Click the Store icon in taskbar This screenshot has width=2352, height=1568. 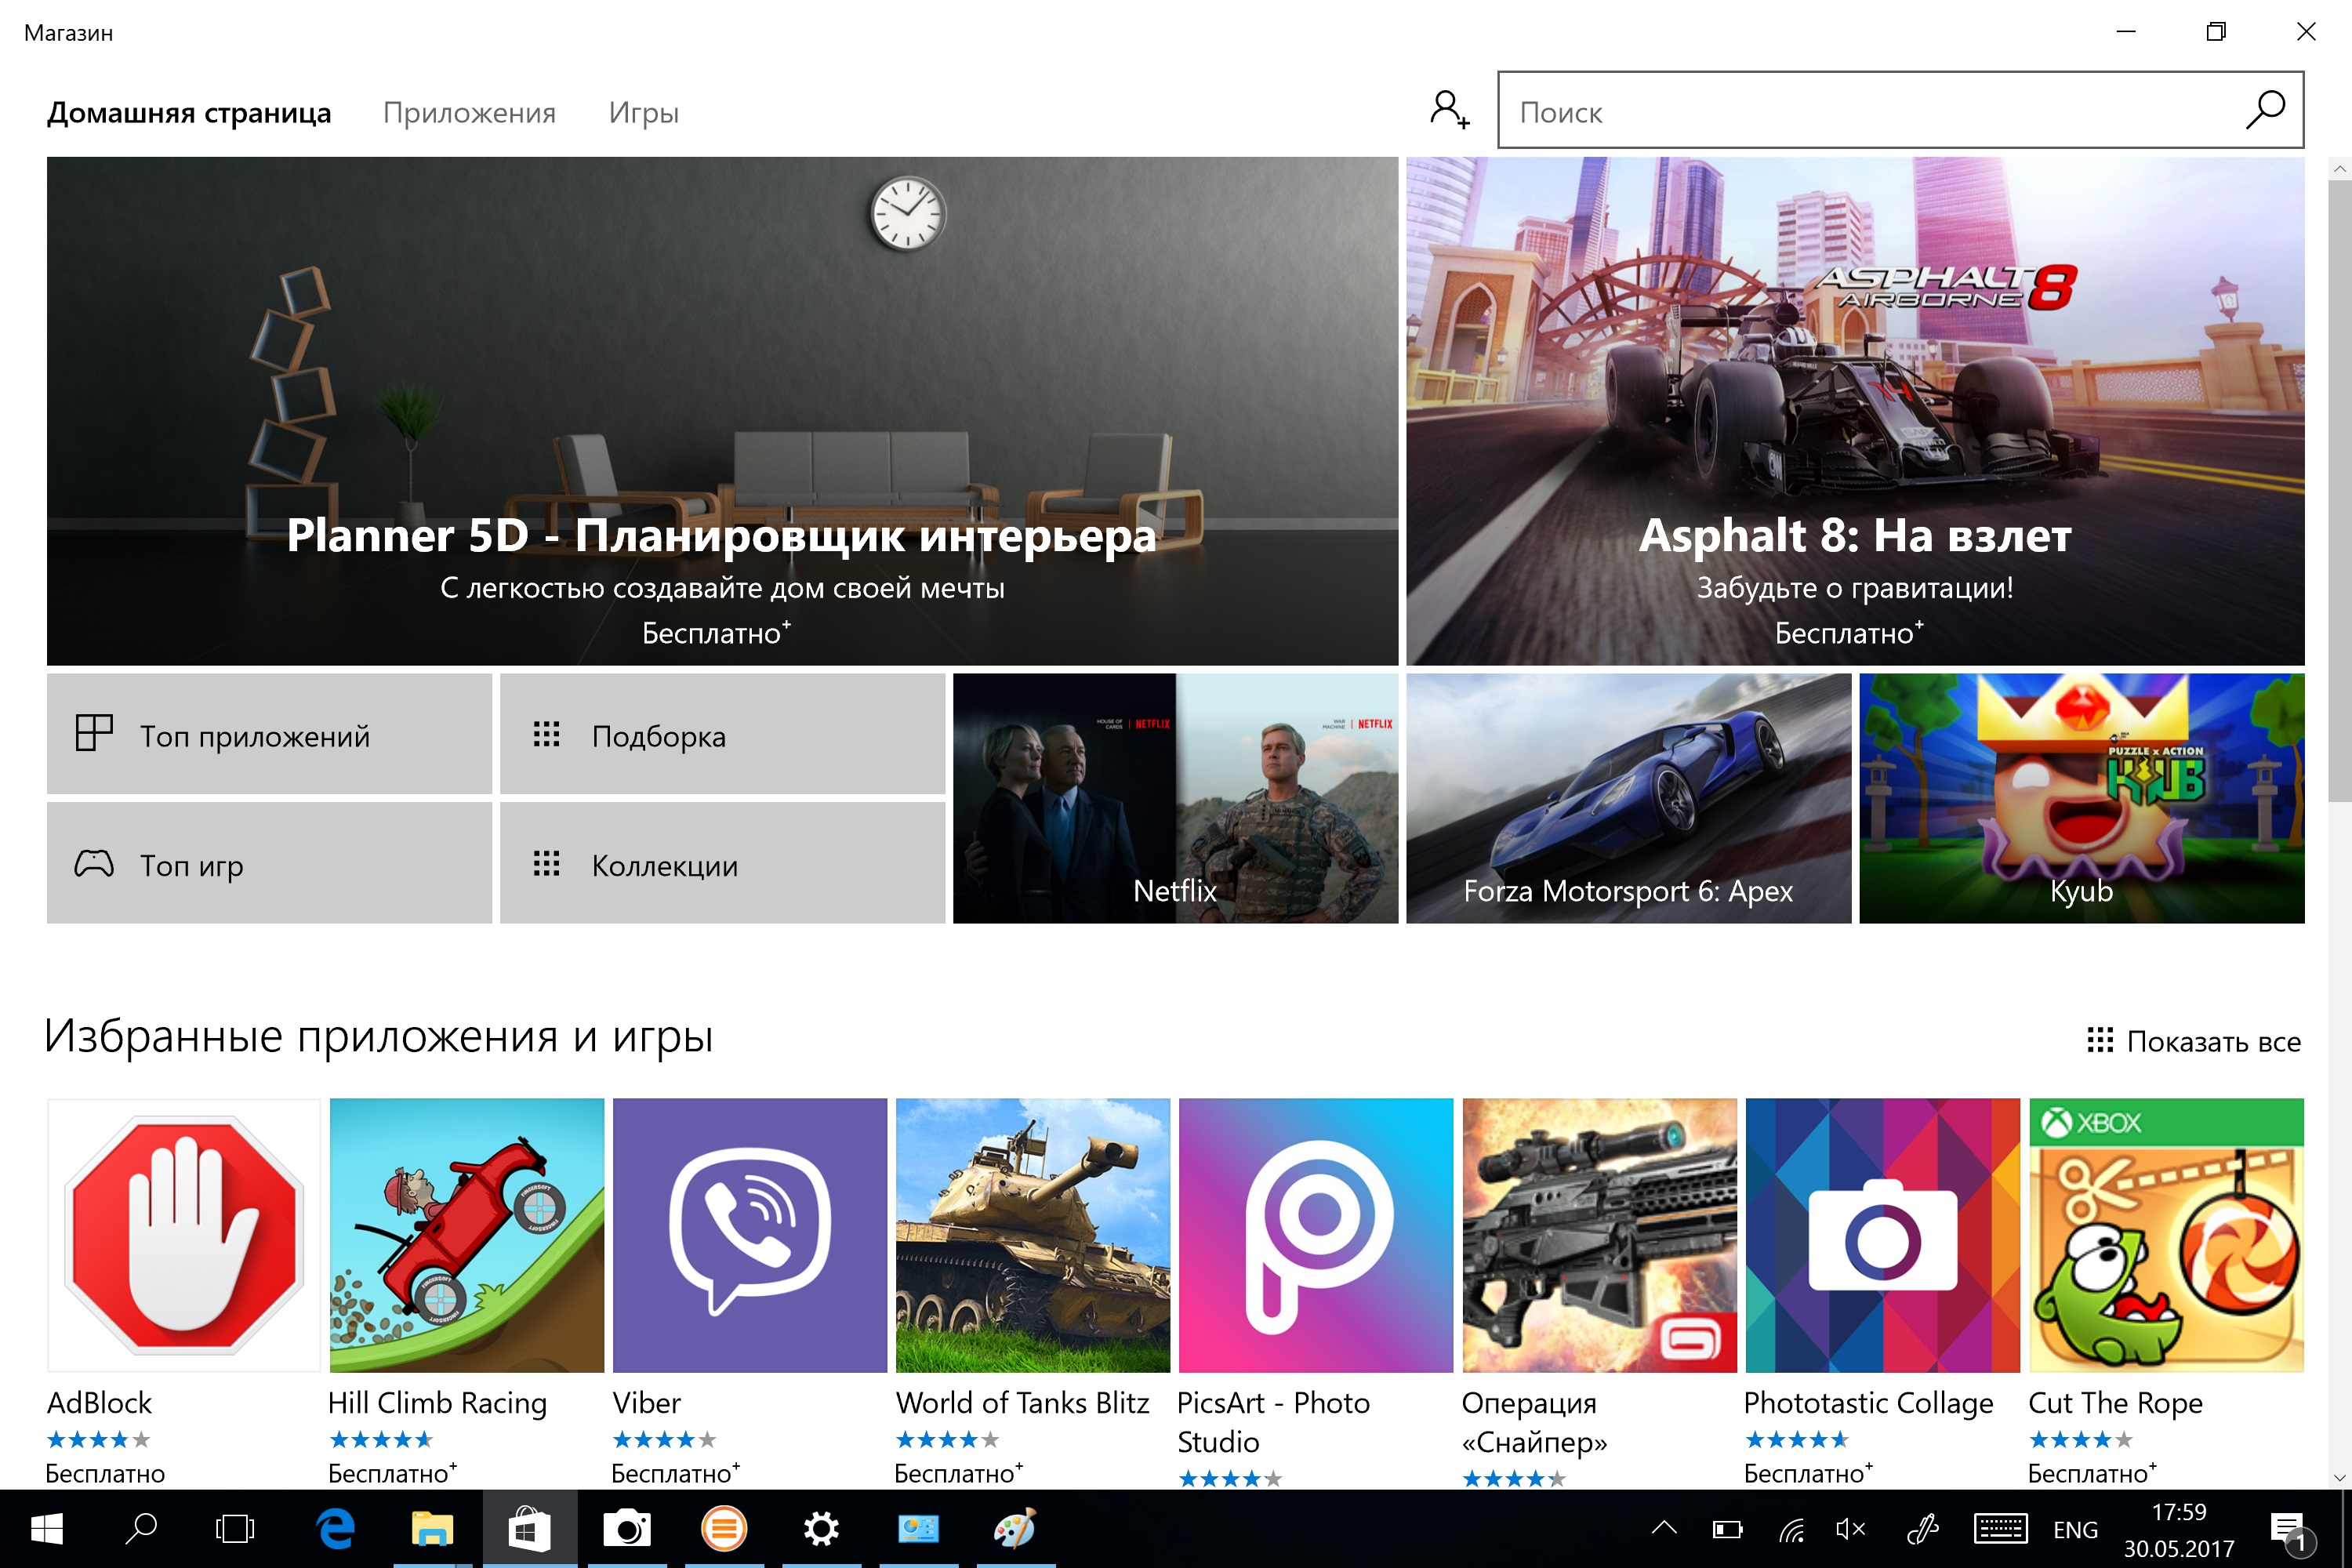529,1528
